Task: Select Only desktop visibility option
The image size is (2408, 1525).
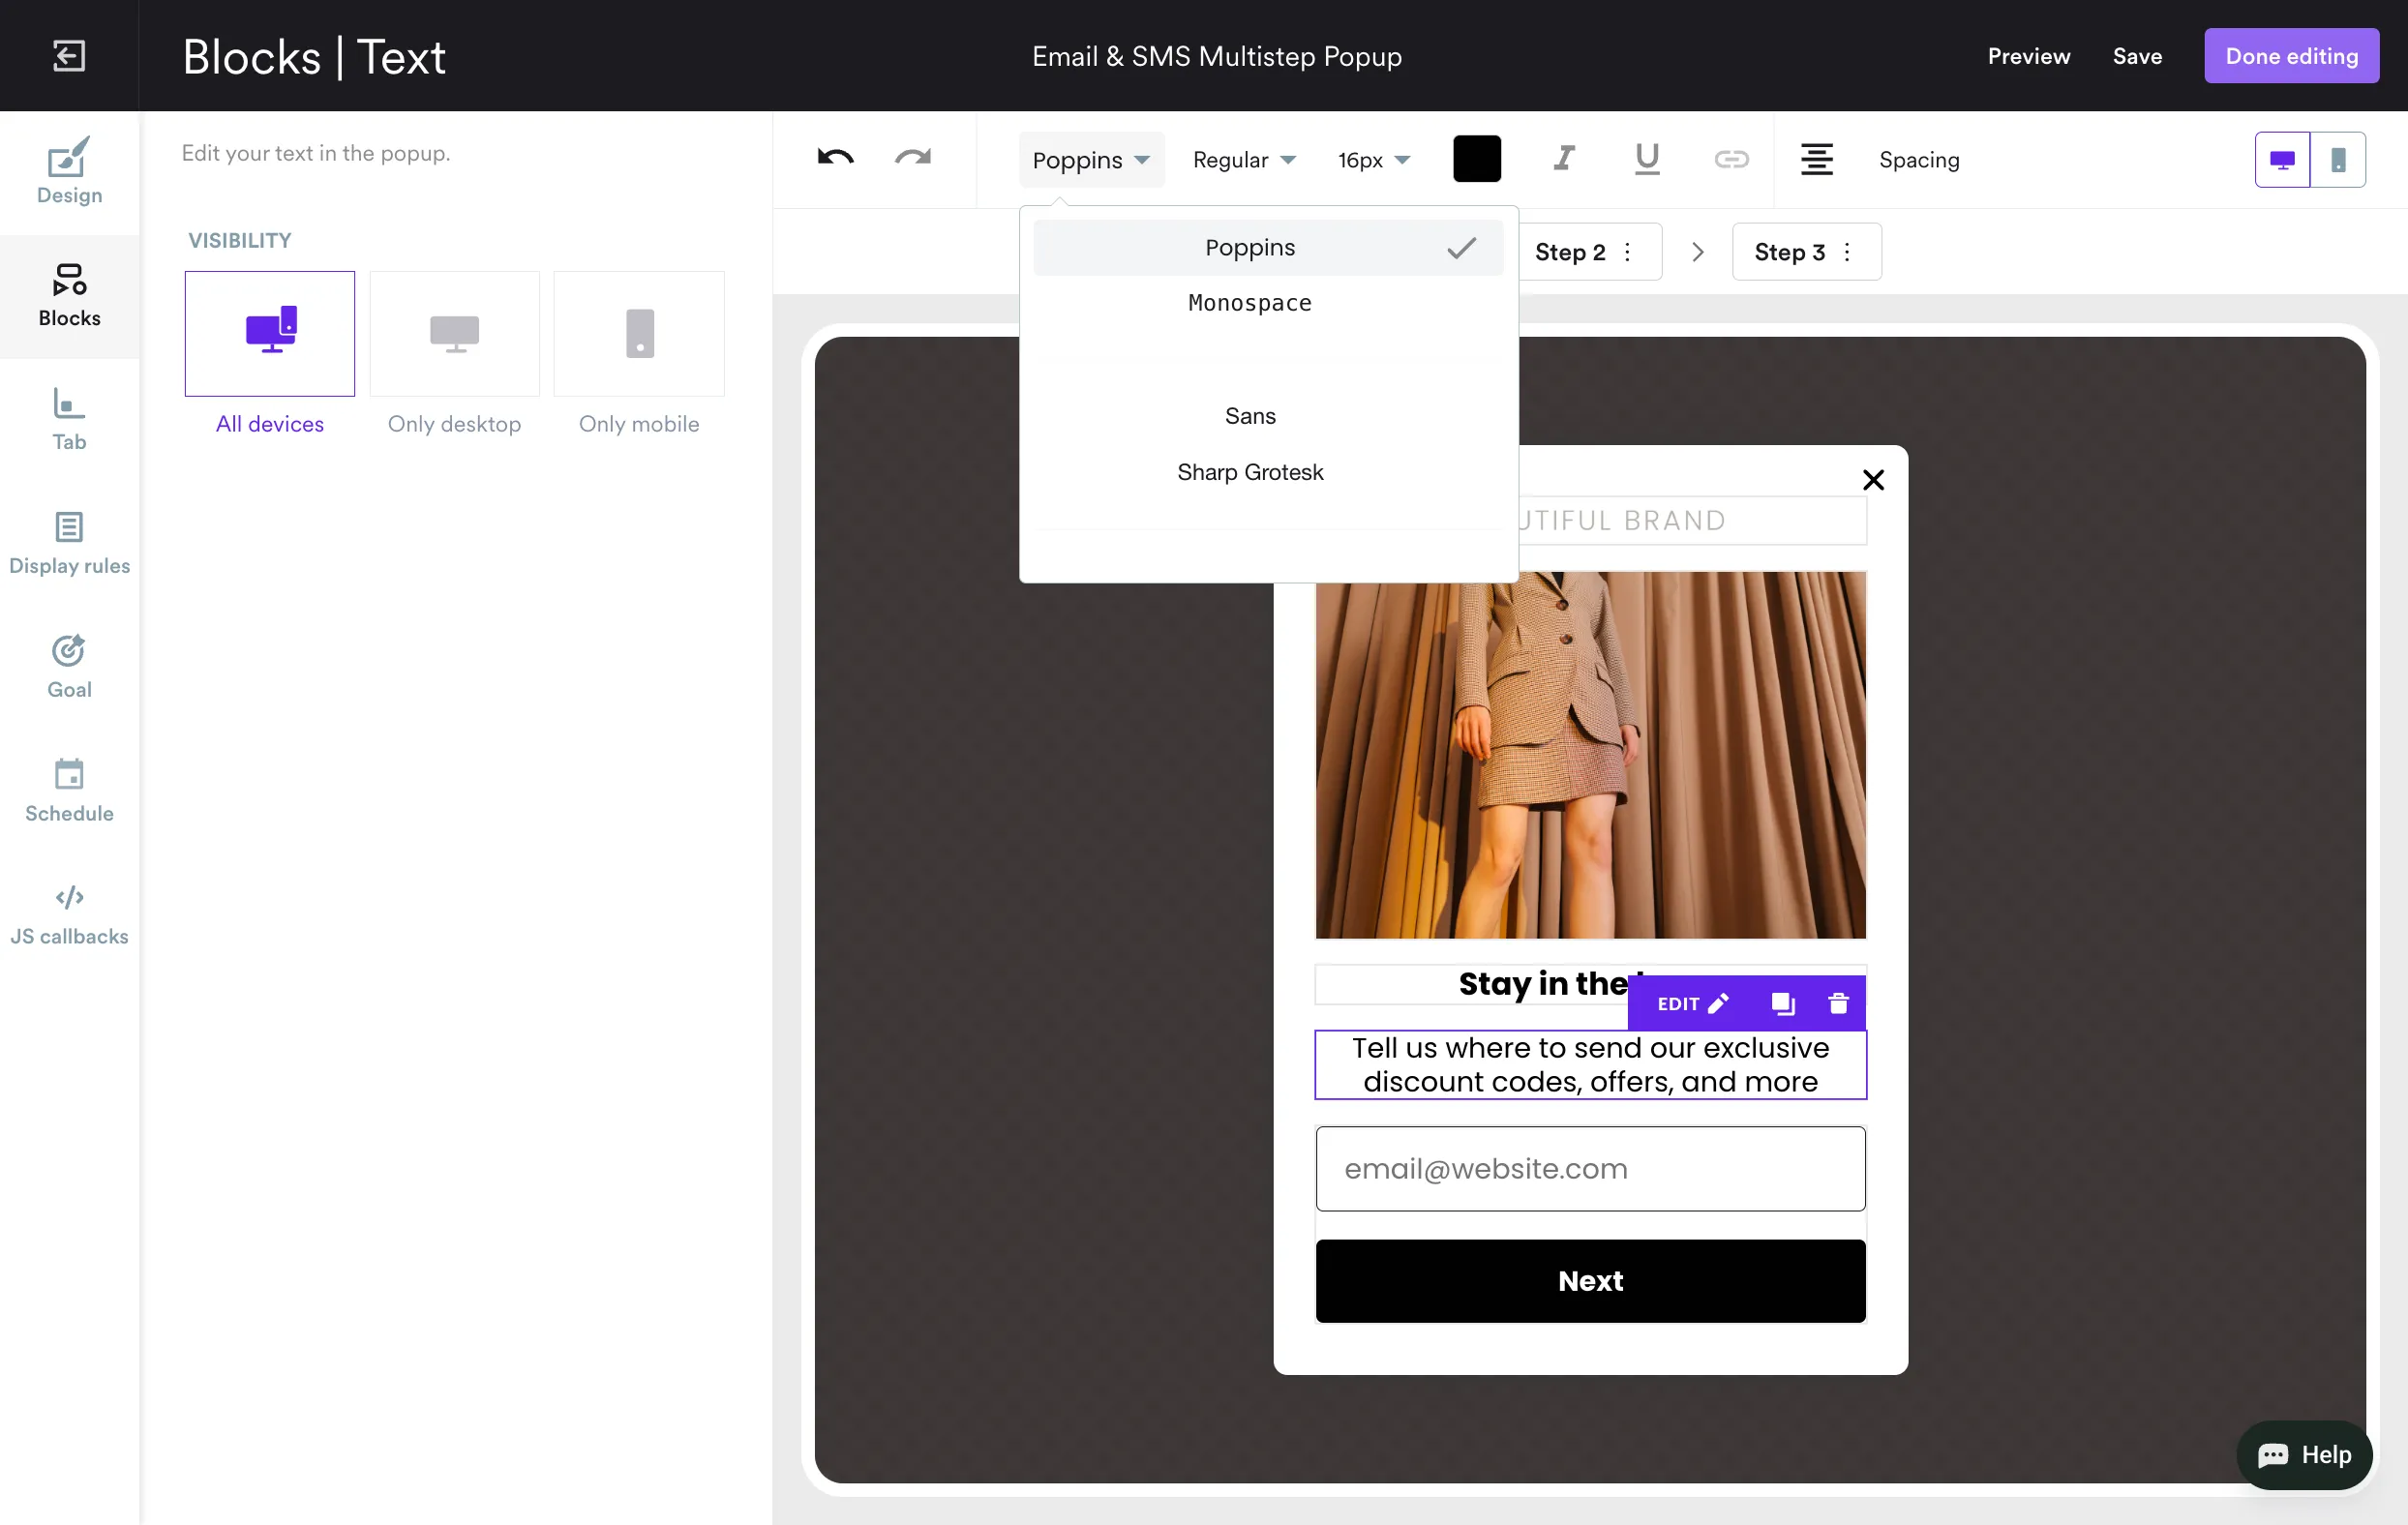Action: (454, 334)
